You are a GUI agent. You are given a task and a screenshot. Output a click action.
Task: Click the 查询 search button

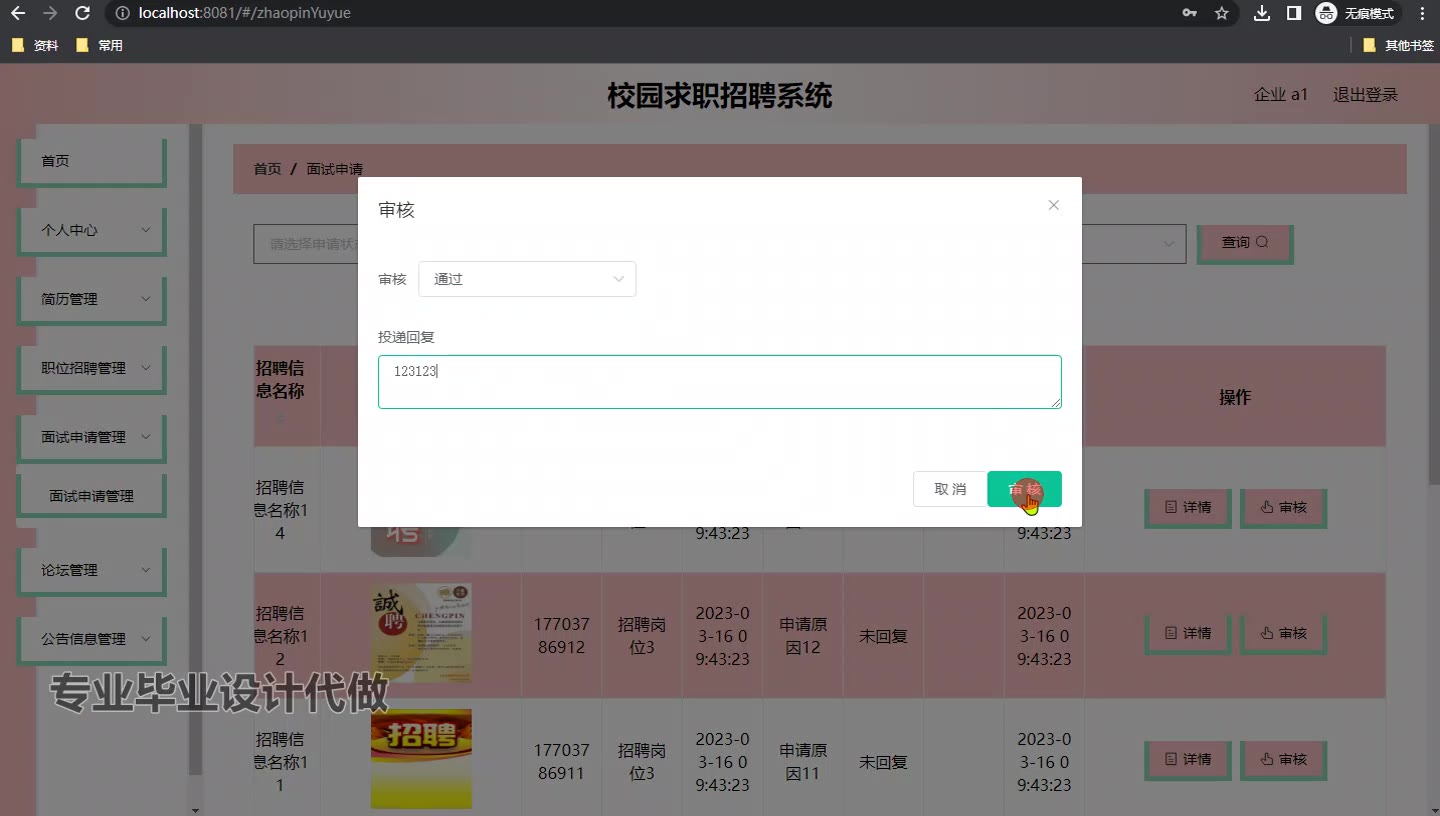click(x=1245, y=243)
